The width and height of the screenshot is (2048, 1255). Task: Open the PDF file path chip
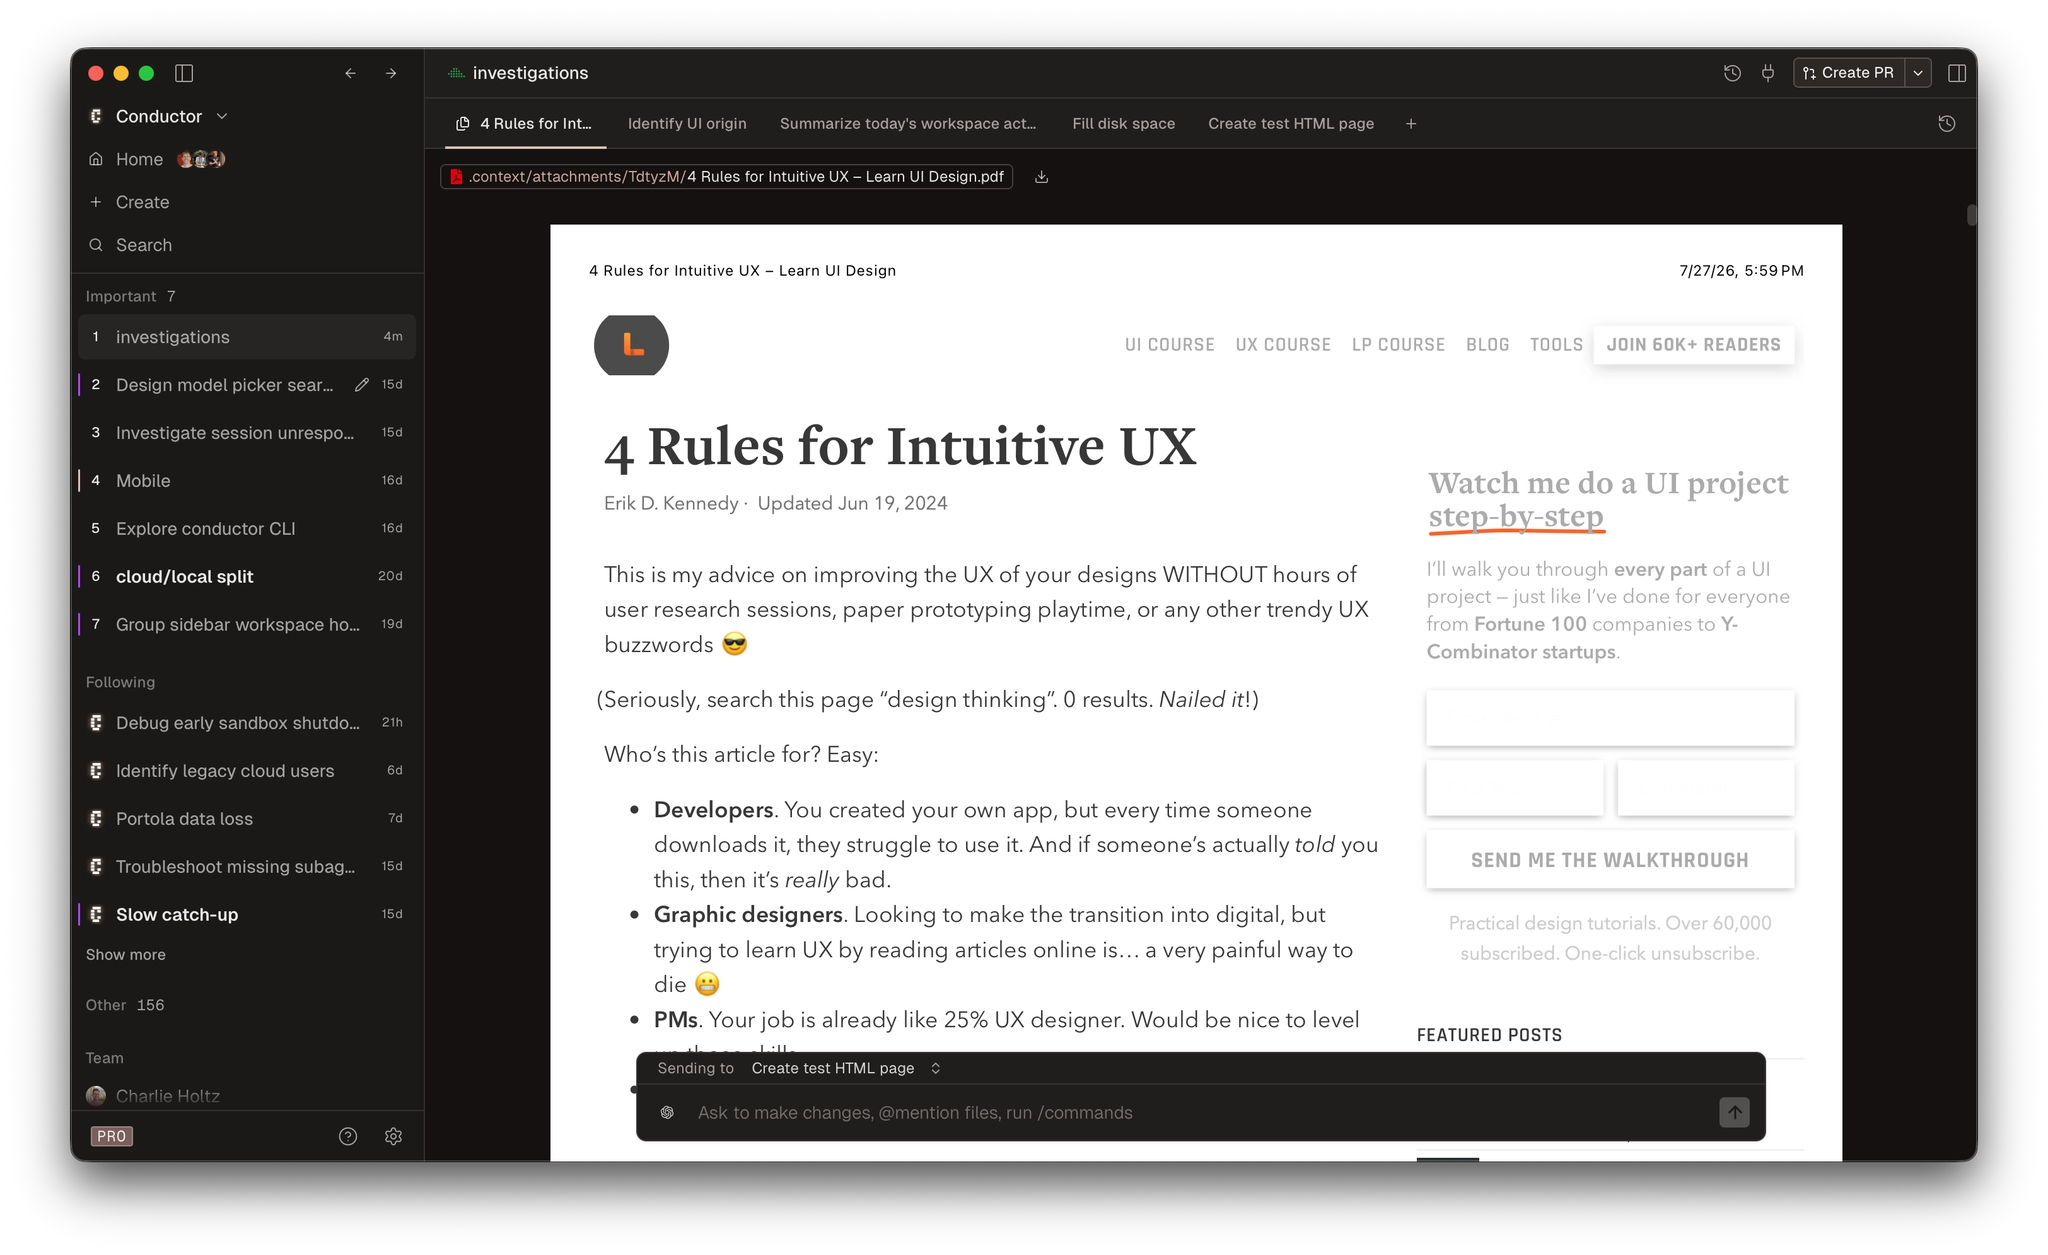click(727, 177)
